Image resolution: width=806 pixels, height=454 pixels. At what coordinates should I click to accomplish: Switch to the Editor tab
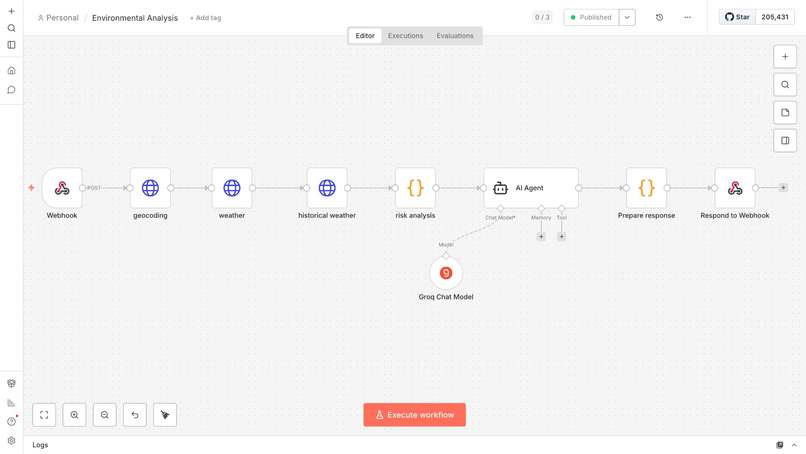[x=365, y=35]
